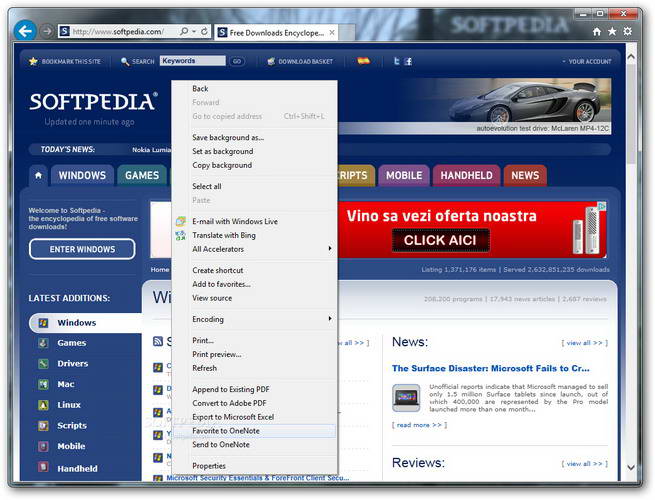Click the page scrollbar down arrow
The height and width of the screenshot is (500, 655).
click(631, 467)
